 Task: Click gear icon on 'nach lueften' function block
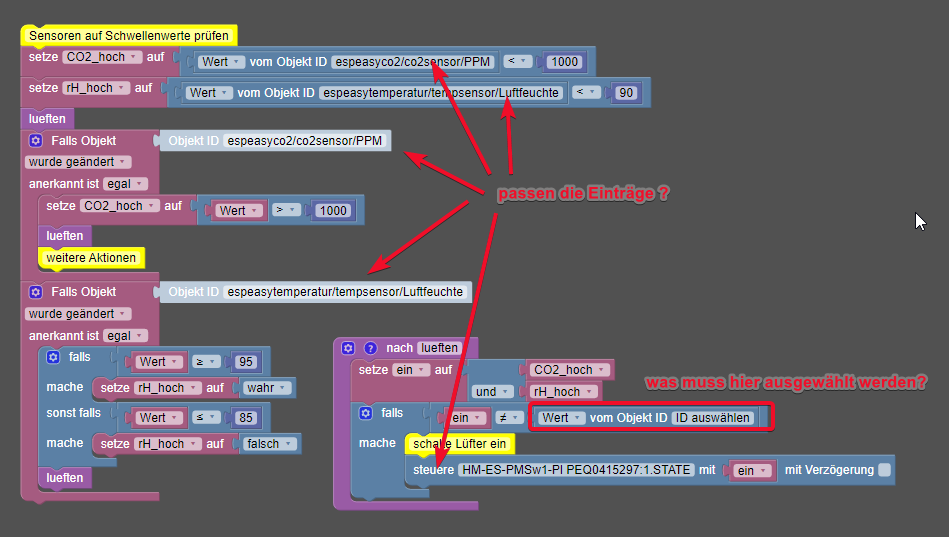[347, 348]
